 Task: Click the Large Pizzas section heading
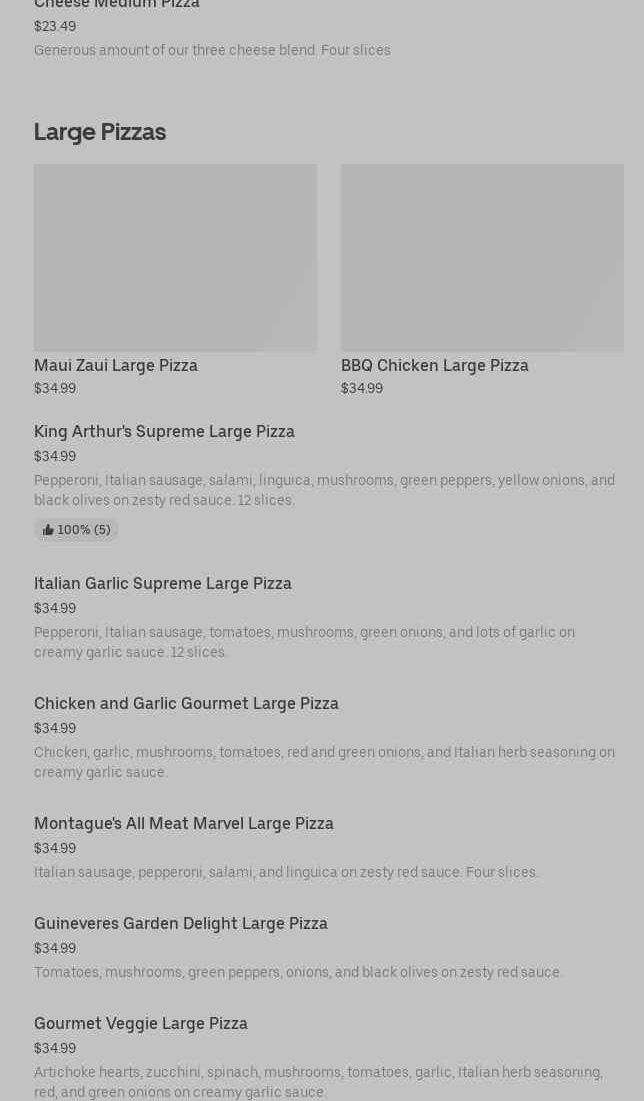pyautogui.click(x=100, y=132)
